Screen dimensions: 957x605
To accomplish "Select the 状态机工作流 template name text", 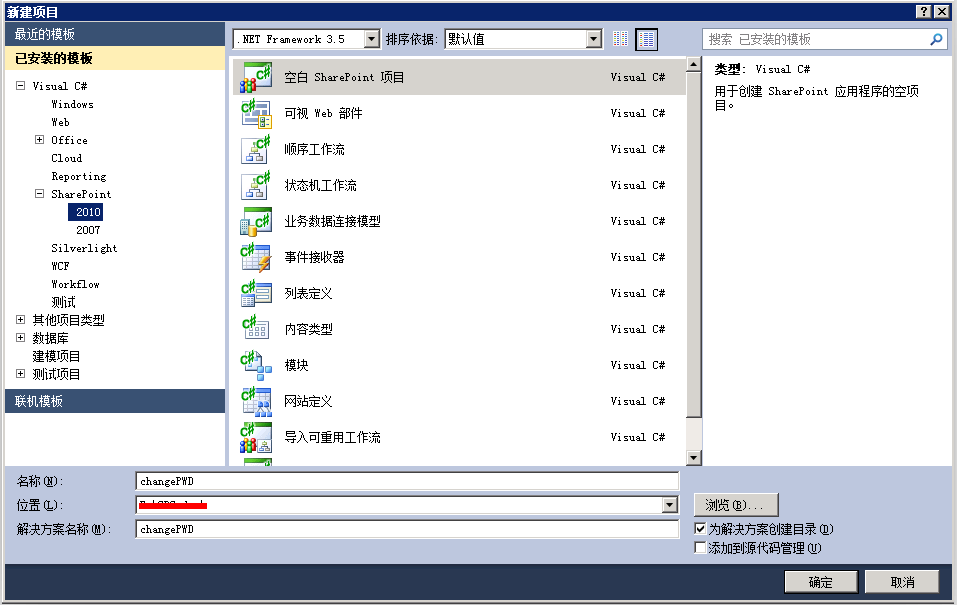I will (320, 186).
